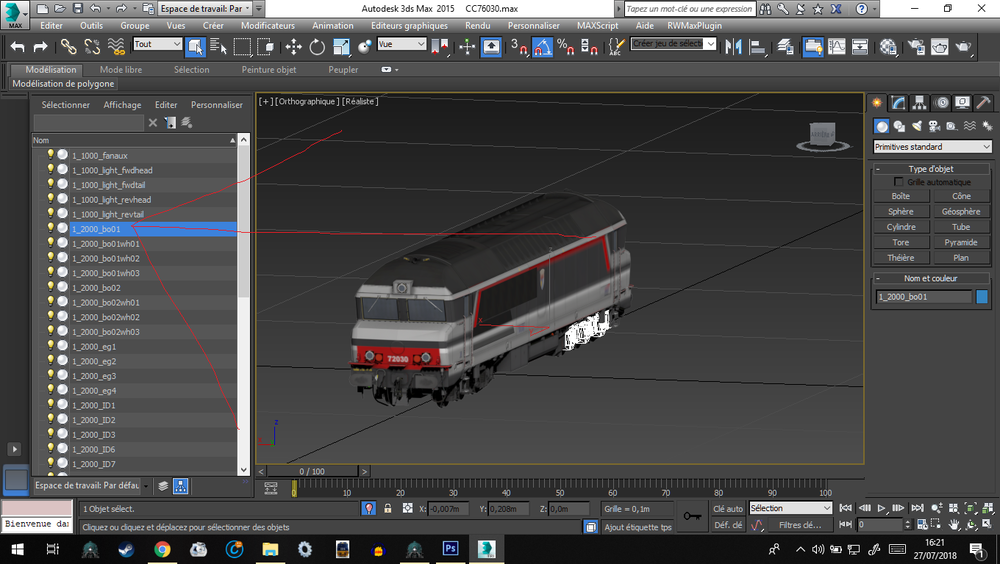Toggle Window/Crossing selection mode icon
Viewport: 1000px width, 564px height.
click(x=265, y=47)
